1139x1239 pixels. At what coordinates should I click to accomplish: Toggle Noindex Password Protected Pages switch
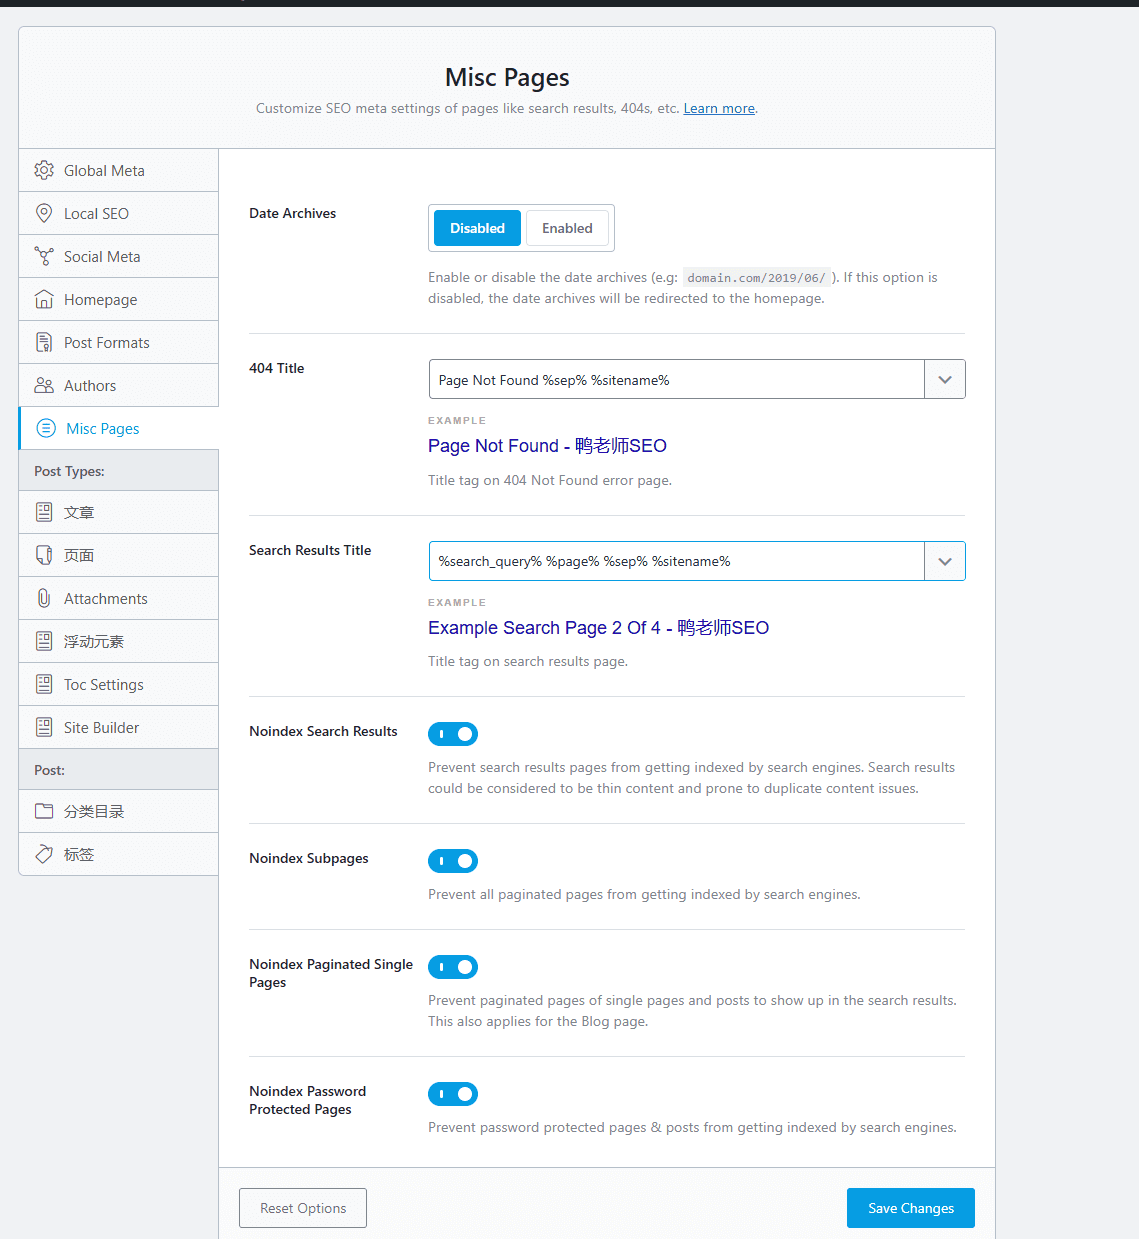[x=453, y=1094]
